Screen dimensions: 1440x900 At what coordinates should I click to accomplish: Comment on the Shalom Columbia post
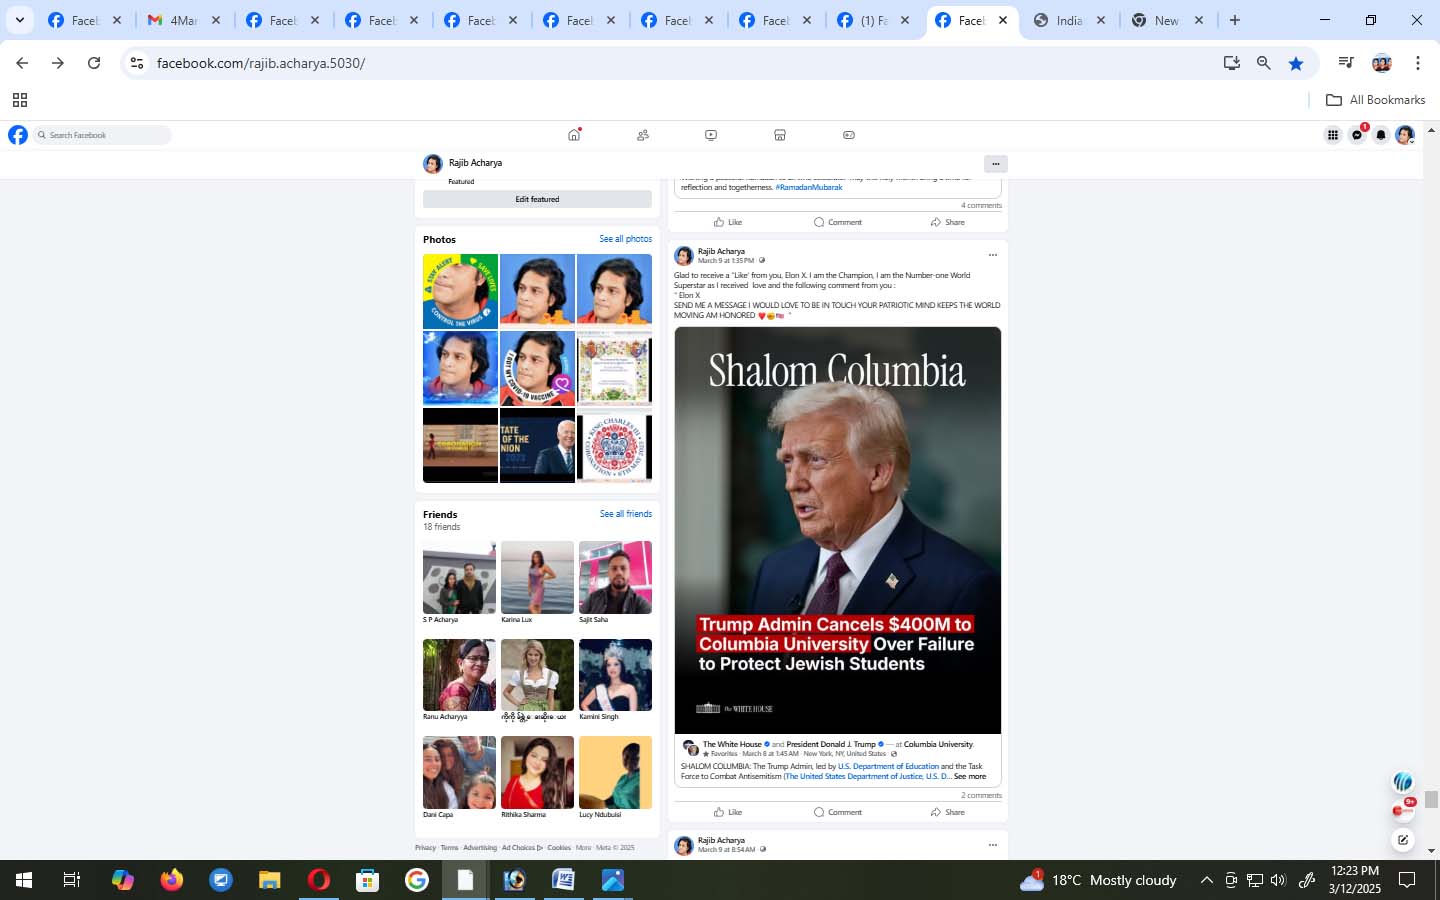click(x=838, y=812)
